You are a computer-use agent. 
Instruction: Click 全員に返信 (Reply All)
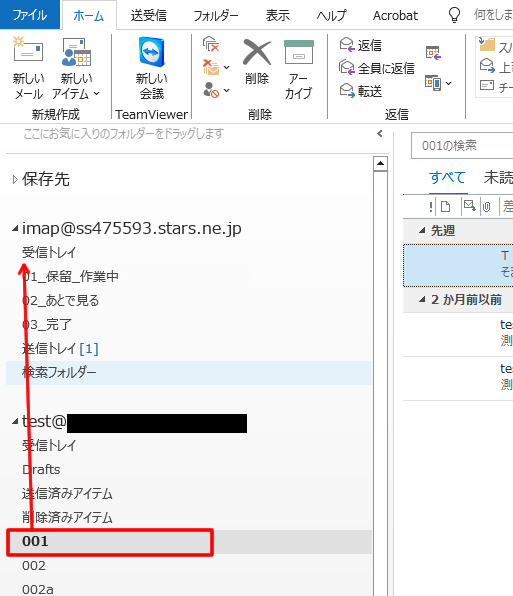click(377, 68)
